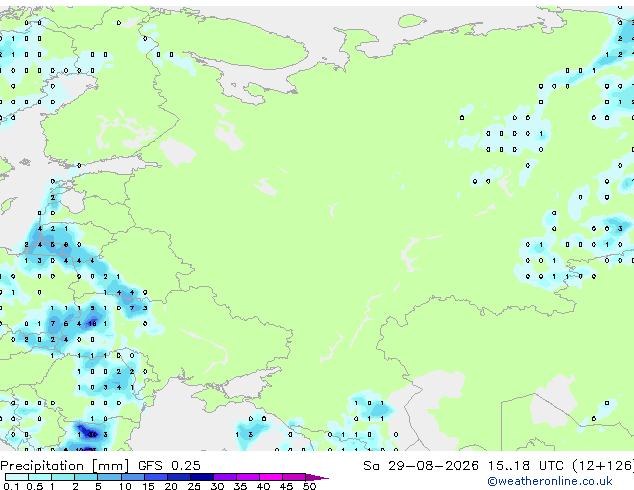Select the 30–35 mm purple legend swatch
This screenshot has width=634, height=490.
point(224,477)
